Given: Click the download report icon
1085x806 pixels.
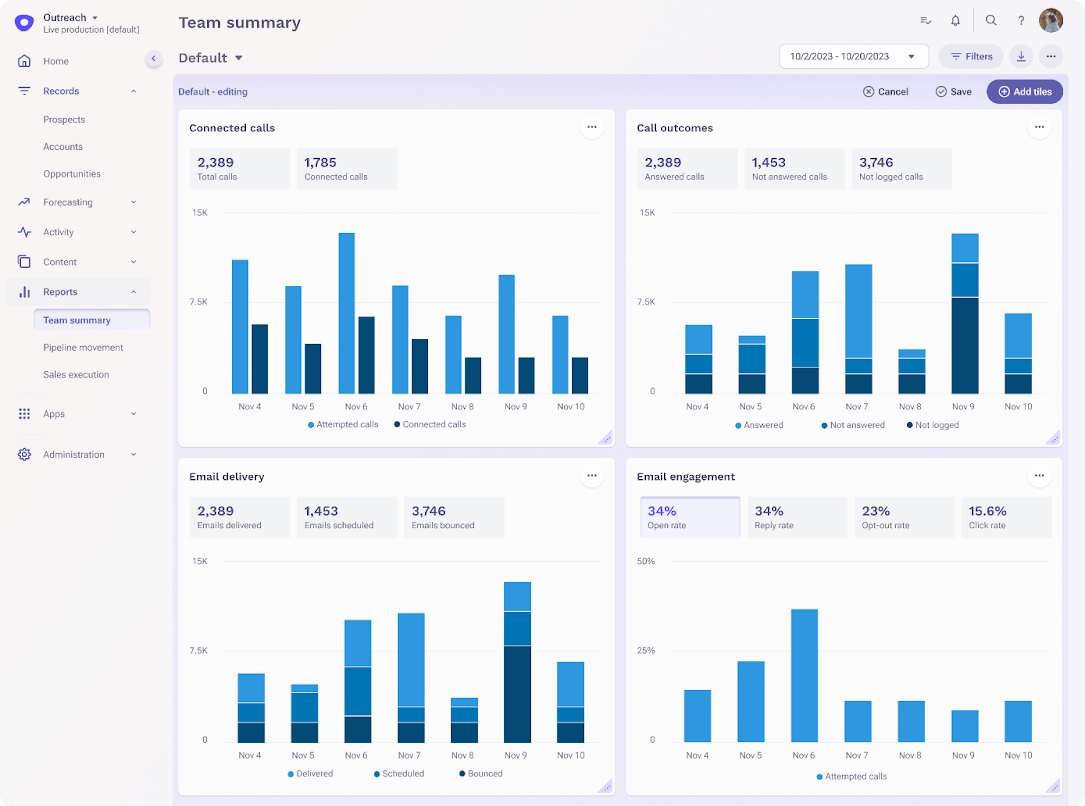Looking at the screenshot, I should pos(1020,56).
